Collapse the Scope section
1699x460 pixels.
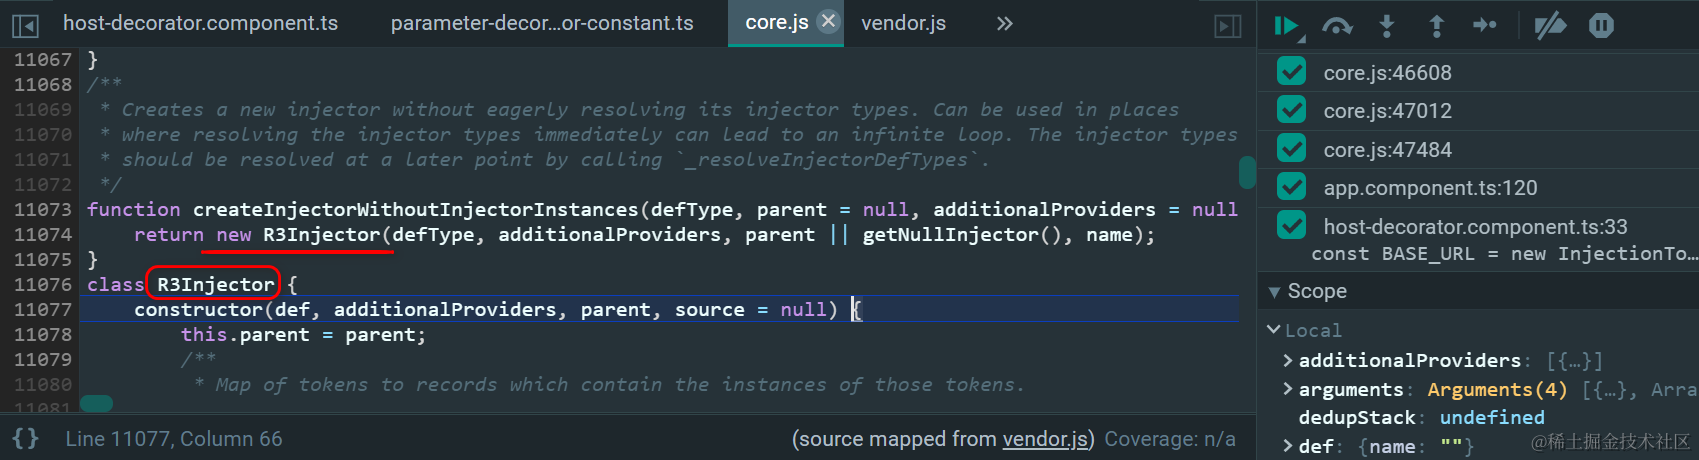[1275, 292]
